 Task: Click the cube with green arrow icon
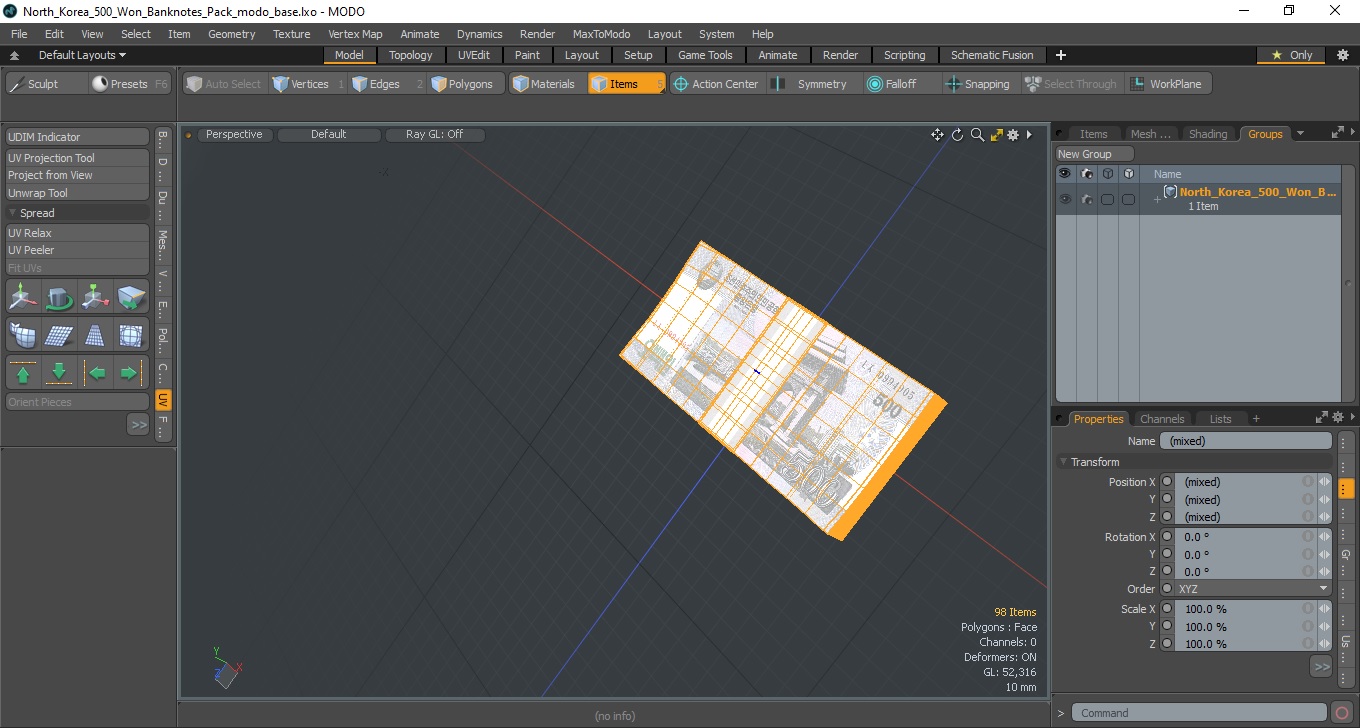[x=132, y=297]
